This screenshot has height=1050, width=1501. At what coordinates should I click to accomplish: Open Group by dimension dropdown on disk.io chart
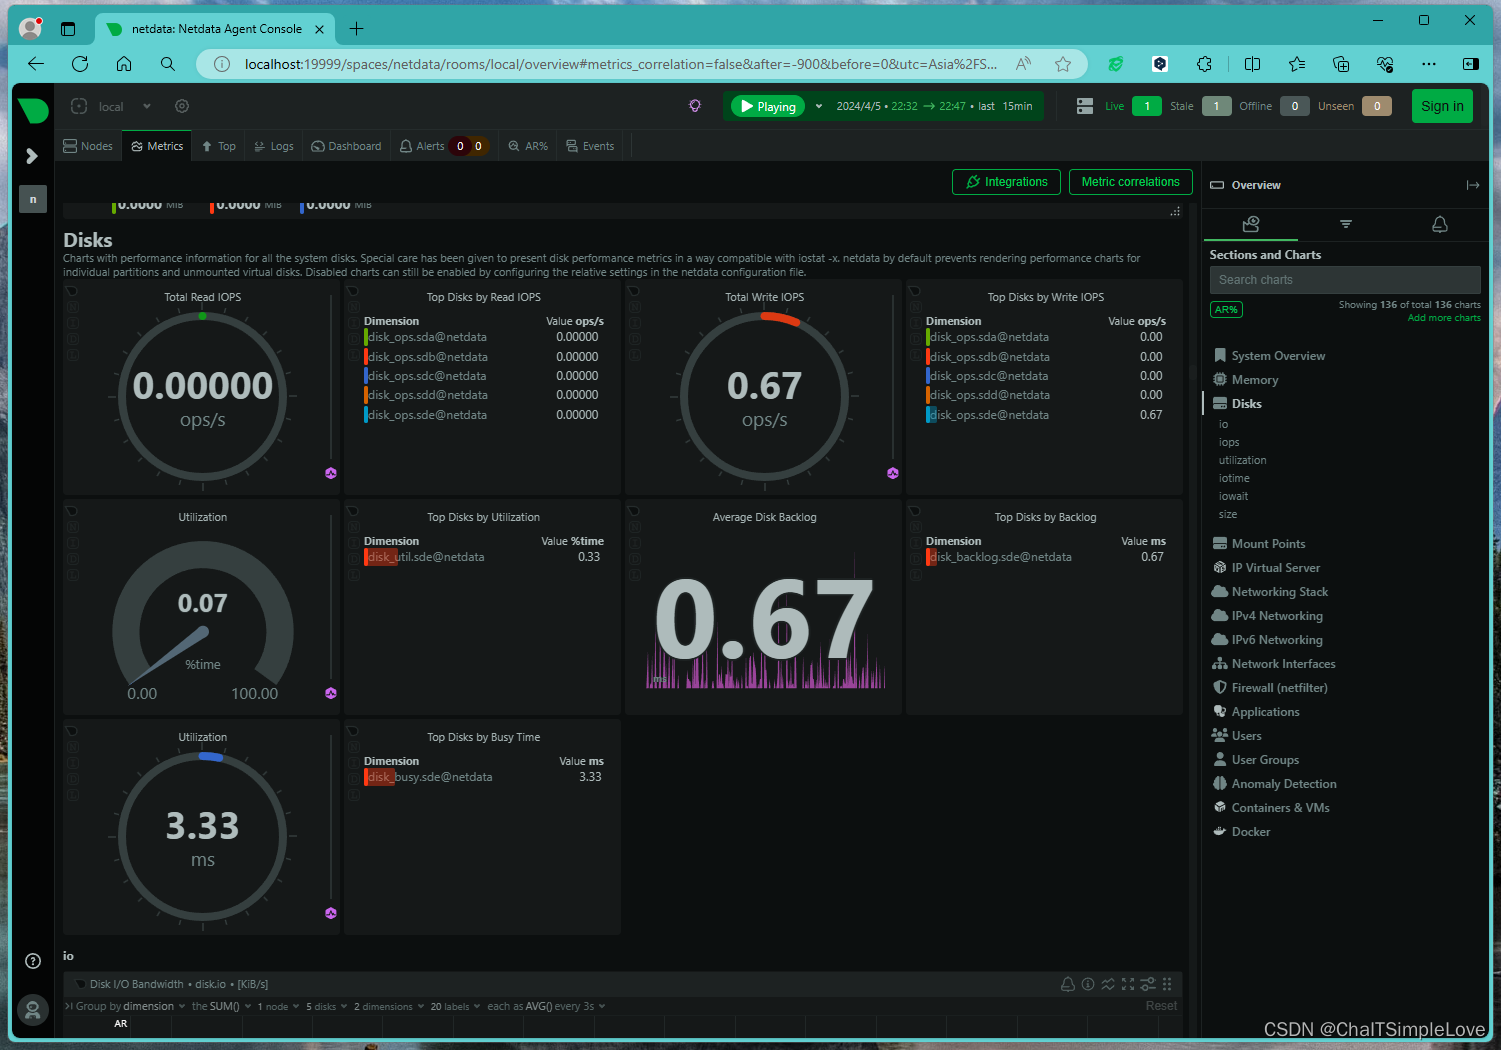131,1006
